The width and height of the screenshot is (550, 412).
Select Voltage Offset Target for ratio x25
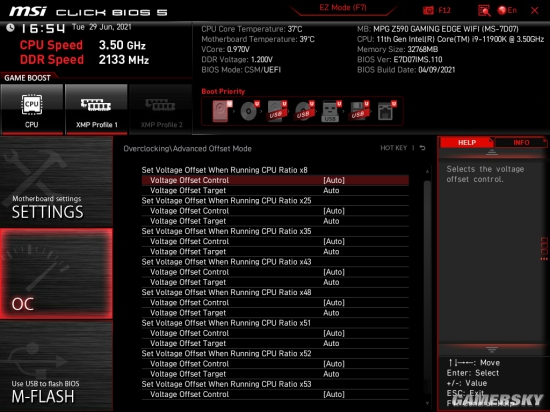[x=275, y=221]
